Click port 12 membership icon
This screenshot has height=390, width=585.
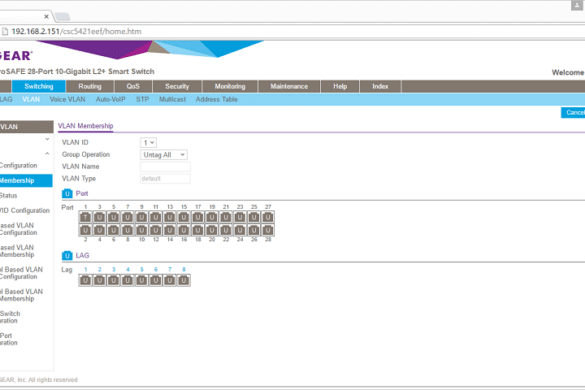(x=156, y=230)
